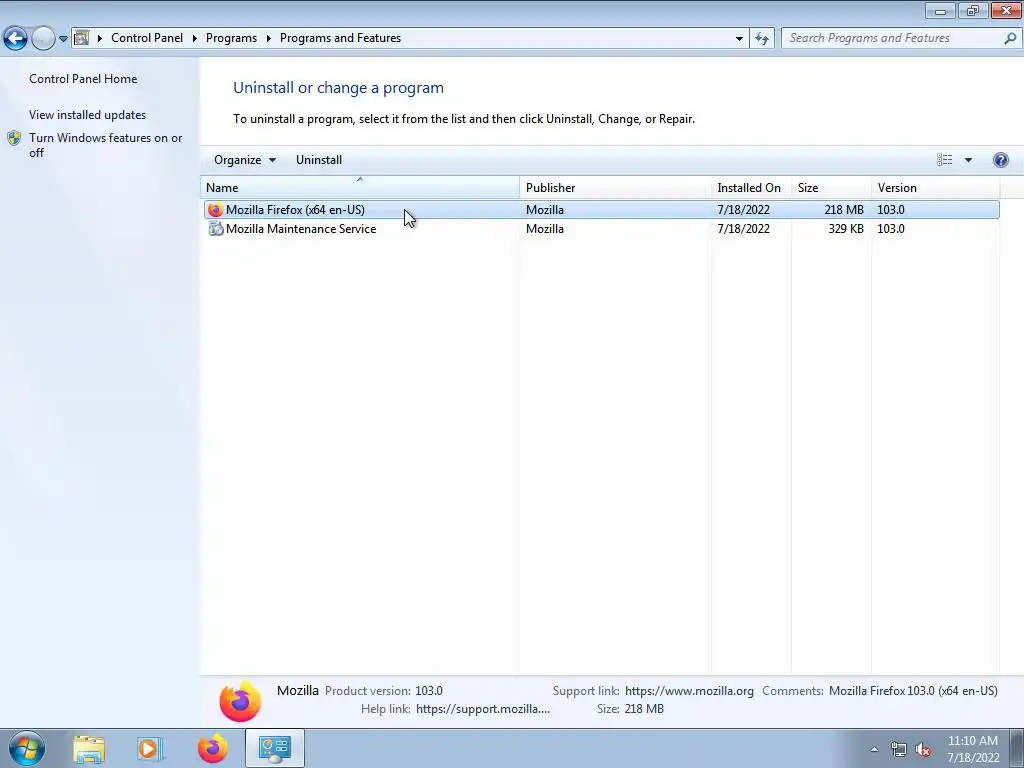
Task: Click the Control Panel icon in address bar
Action: [x=81, y=38]
